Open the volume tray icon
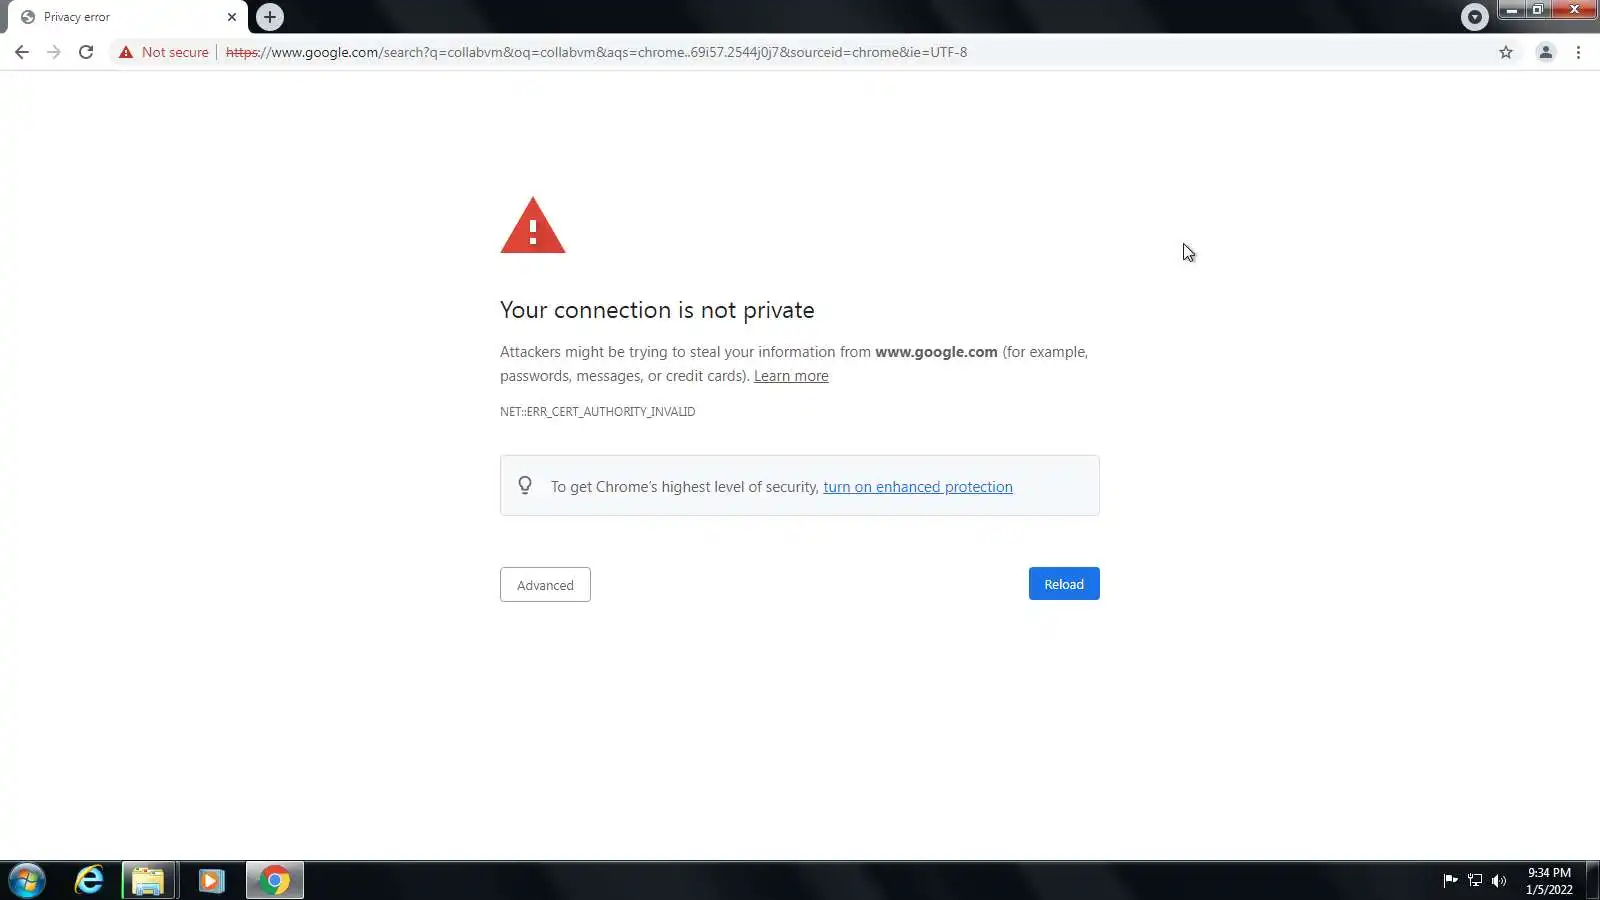Screen dimensions: 1600x900 (1499, 881)
